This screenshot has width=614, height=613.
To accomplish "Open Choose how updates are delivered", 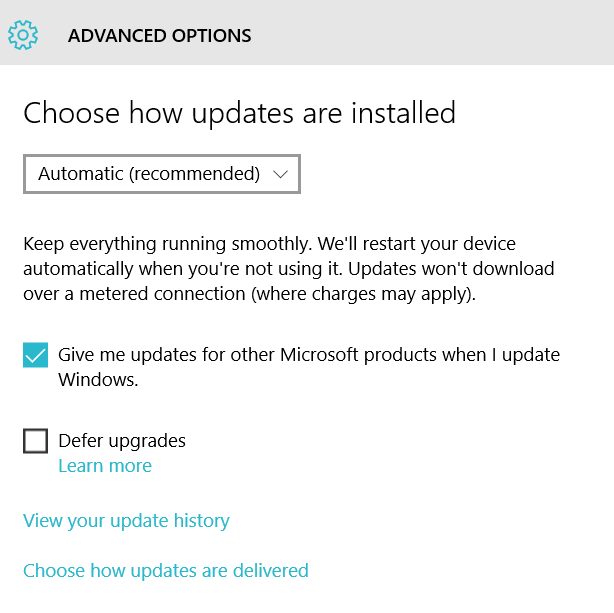I will tap(166, 570).
